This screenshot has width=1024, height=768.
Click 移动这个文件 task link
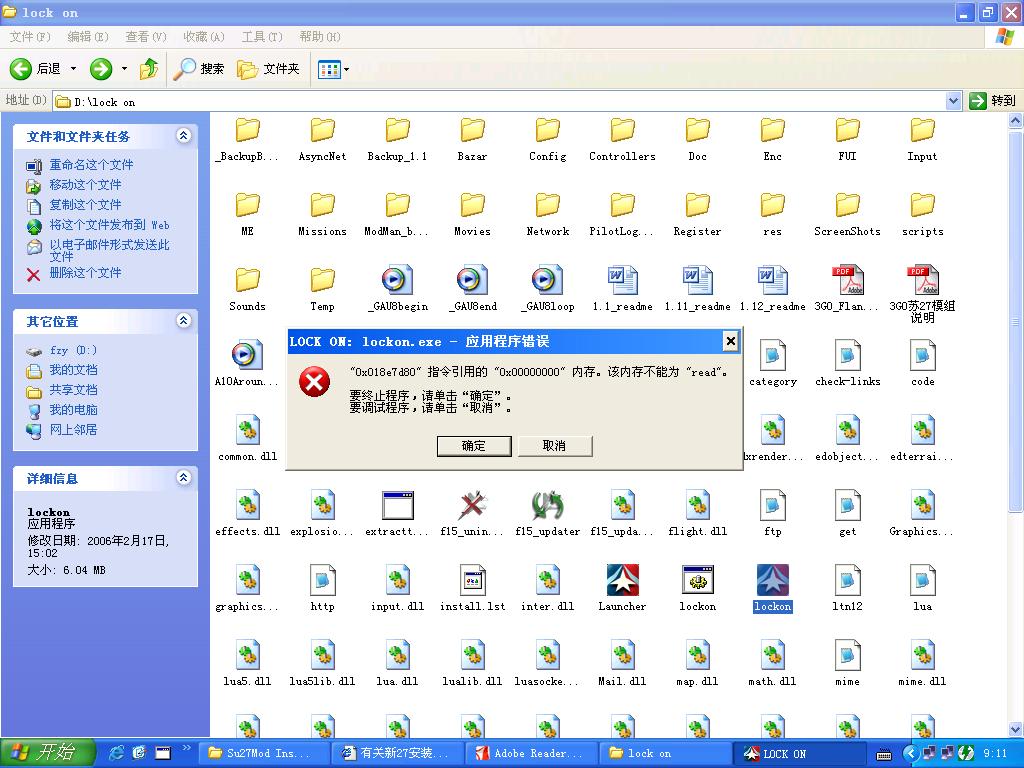point(85,185)
